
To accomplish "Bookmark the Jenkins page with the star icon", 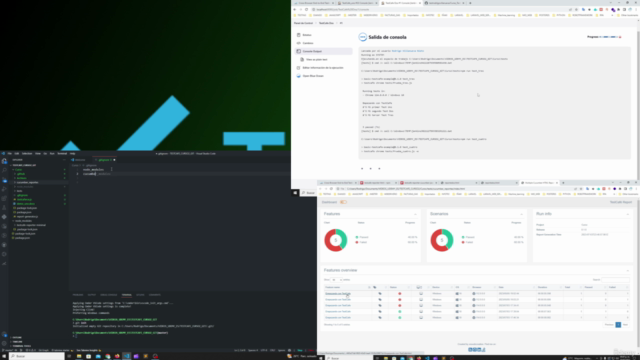I will (577, 9).
